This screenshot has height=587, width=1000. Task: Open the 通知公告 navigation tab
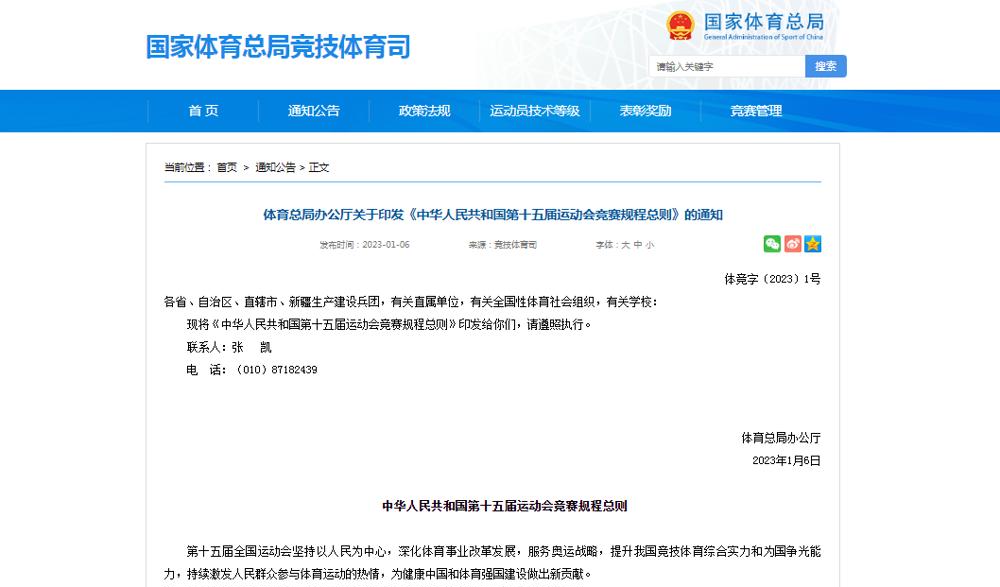[x=314, y=111]
